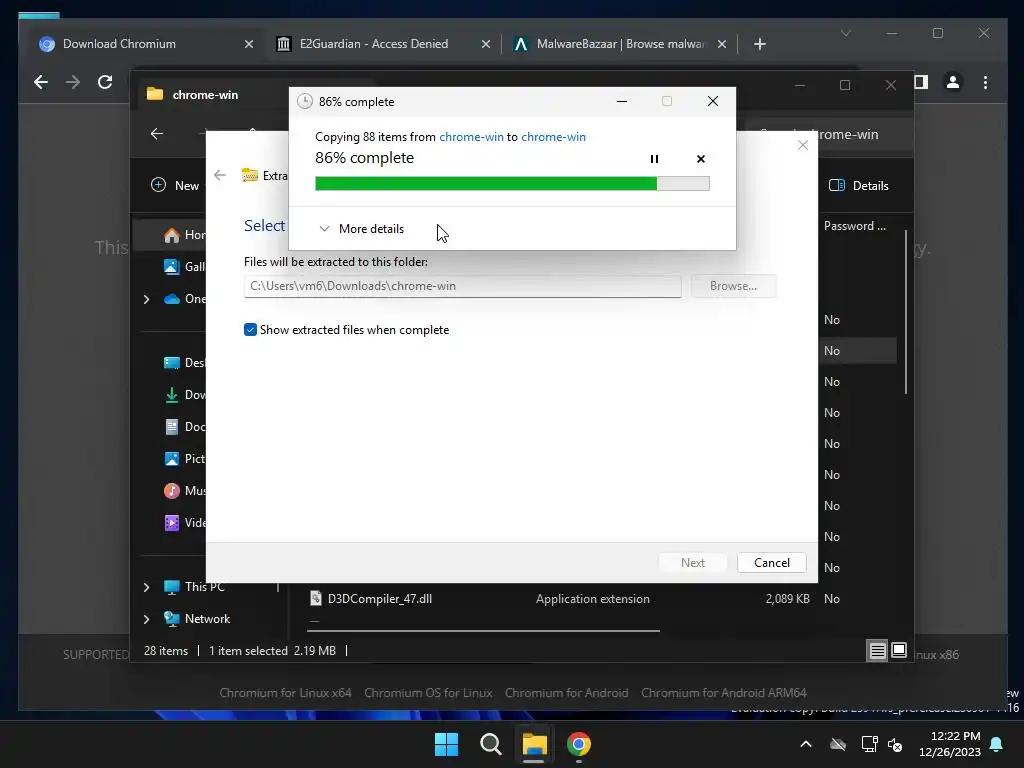Reload the browser page

tap(105, 82)
